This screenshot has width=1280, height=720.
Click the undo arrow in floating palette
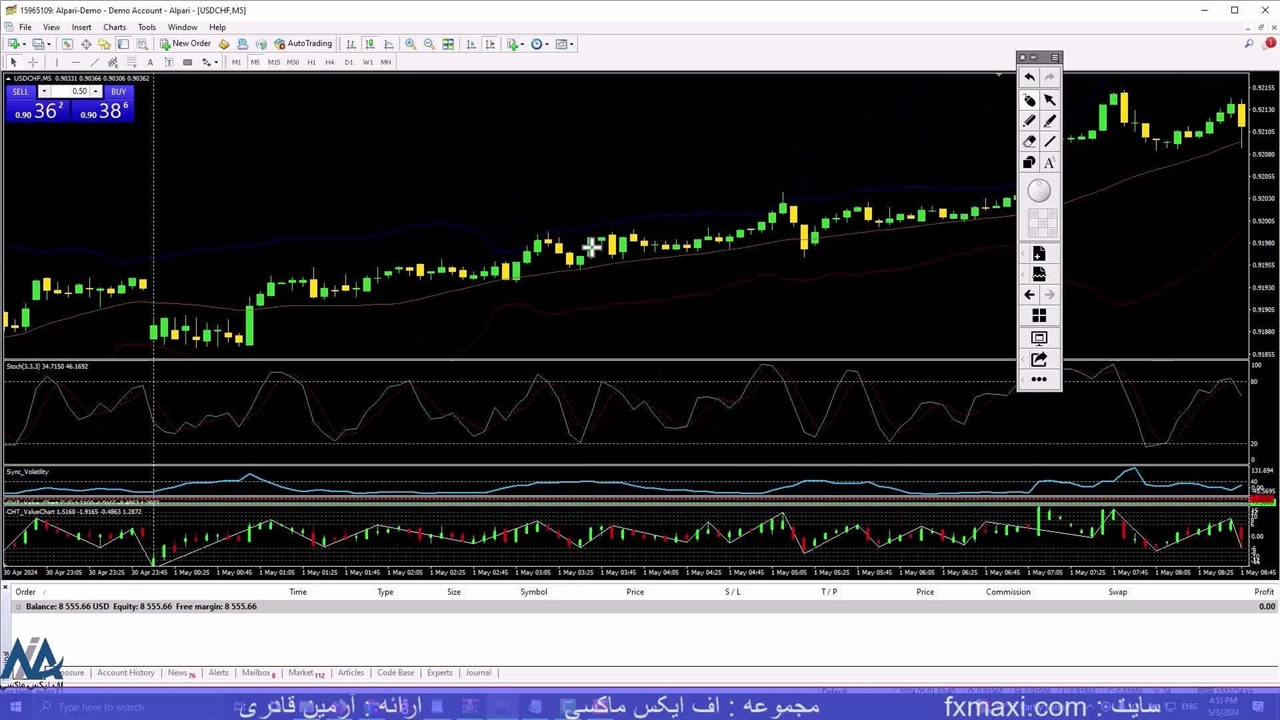[x=1029, y=78]
